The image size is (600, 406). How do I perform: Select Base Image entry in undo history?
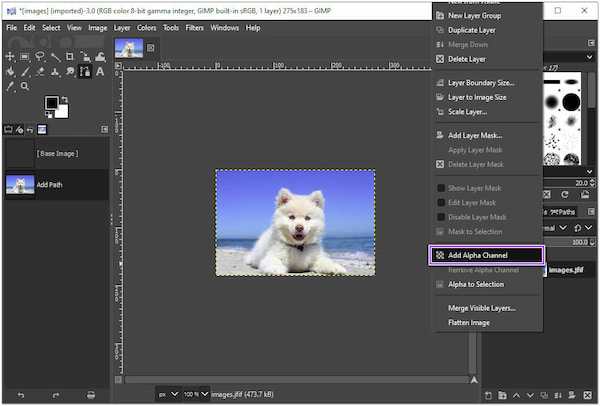coord(57,153)
